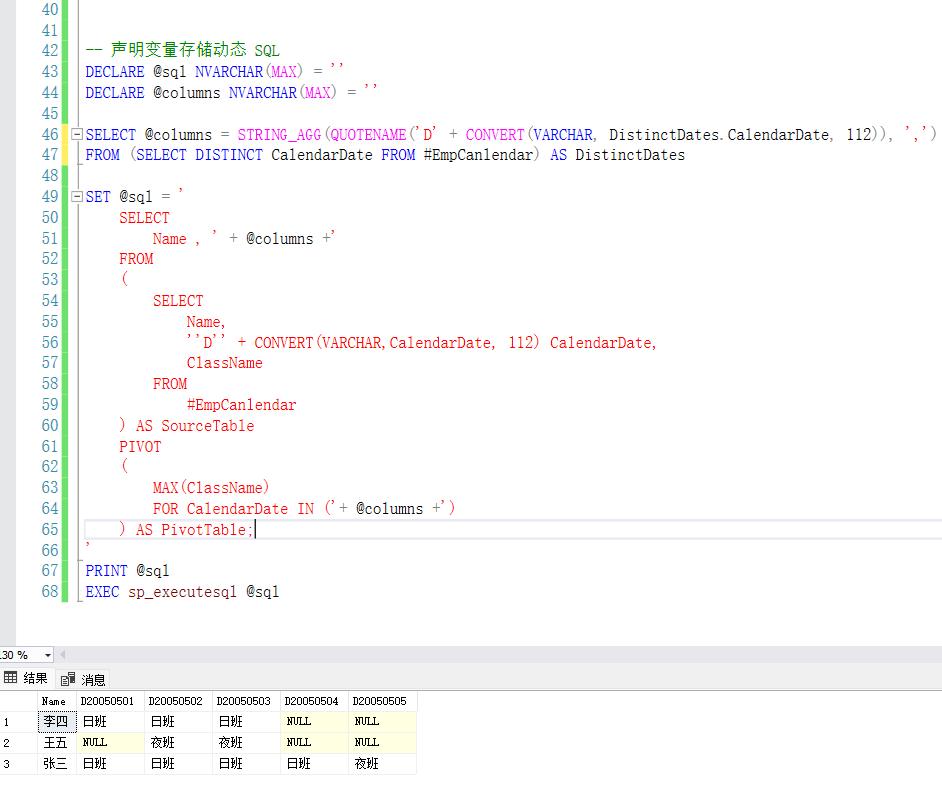Click the NULL cell for 王五 under D20050501
Screen dimensions: 942x793
point(110,743)
